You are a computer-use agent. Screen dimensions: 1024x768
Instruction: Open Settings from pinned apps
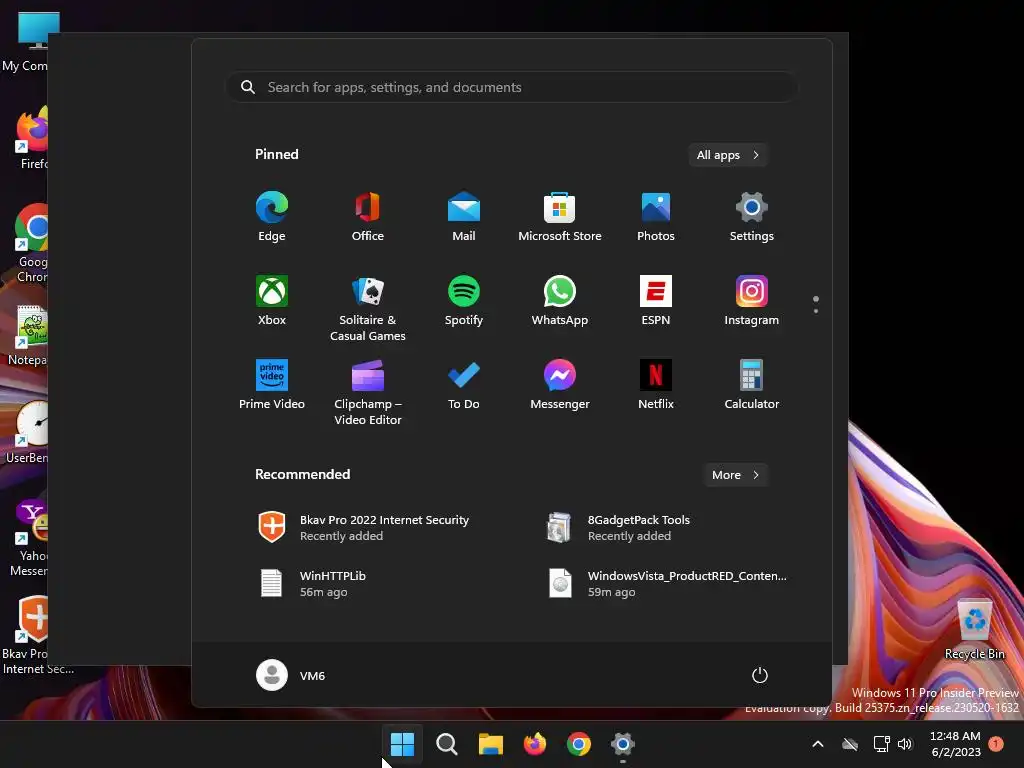[752, 216]
